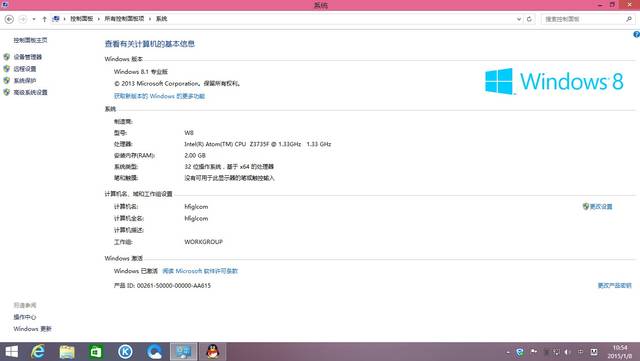Click 更改产品密钥 (Change product key) link
Viewport: 640px width, 361px height.
click(615, 285)
